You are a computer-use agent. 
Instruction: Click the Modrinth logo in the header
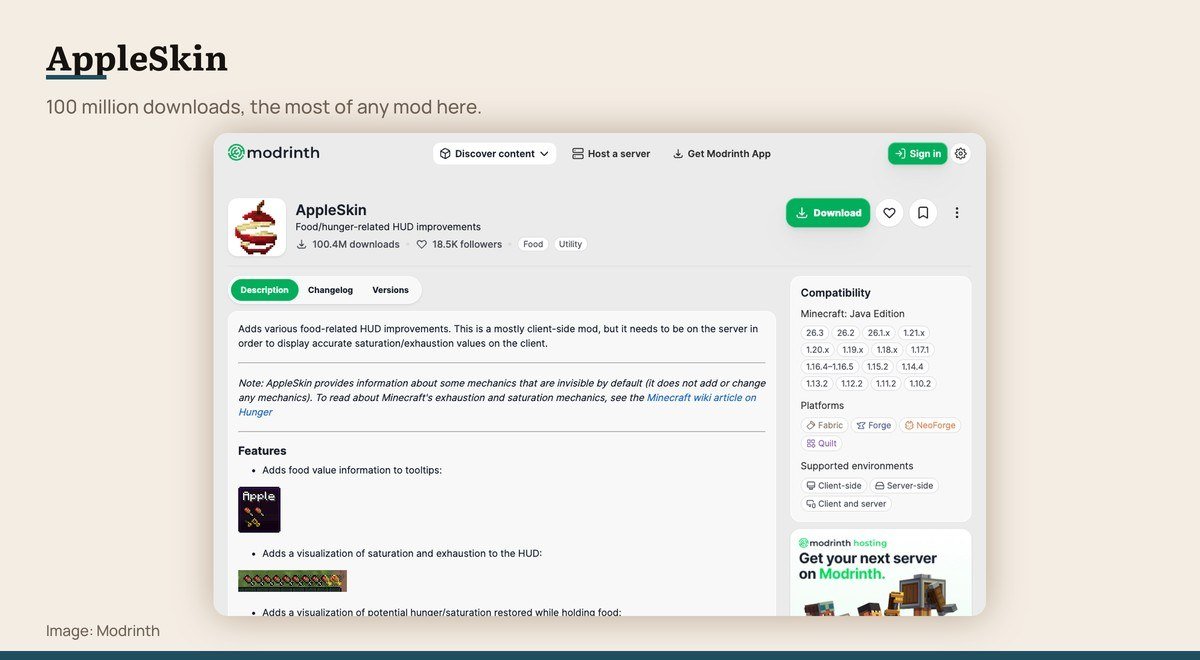pos(273,153)
